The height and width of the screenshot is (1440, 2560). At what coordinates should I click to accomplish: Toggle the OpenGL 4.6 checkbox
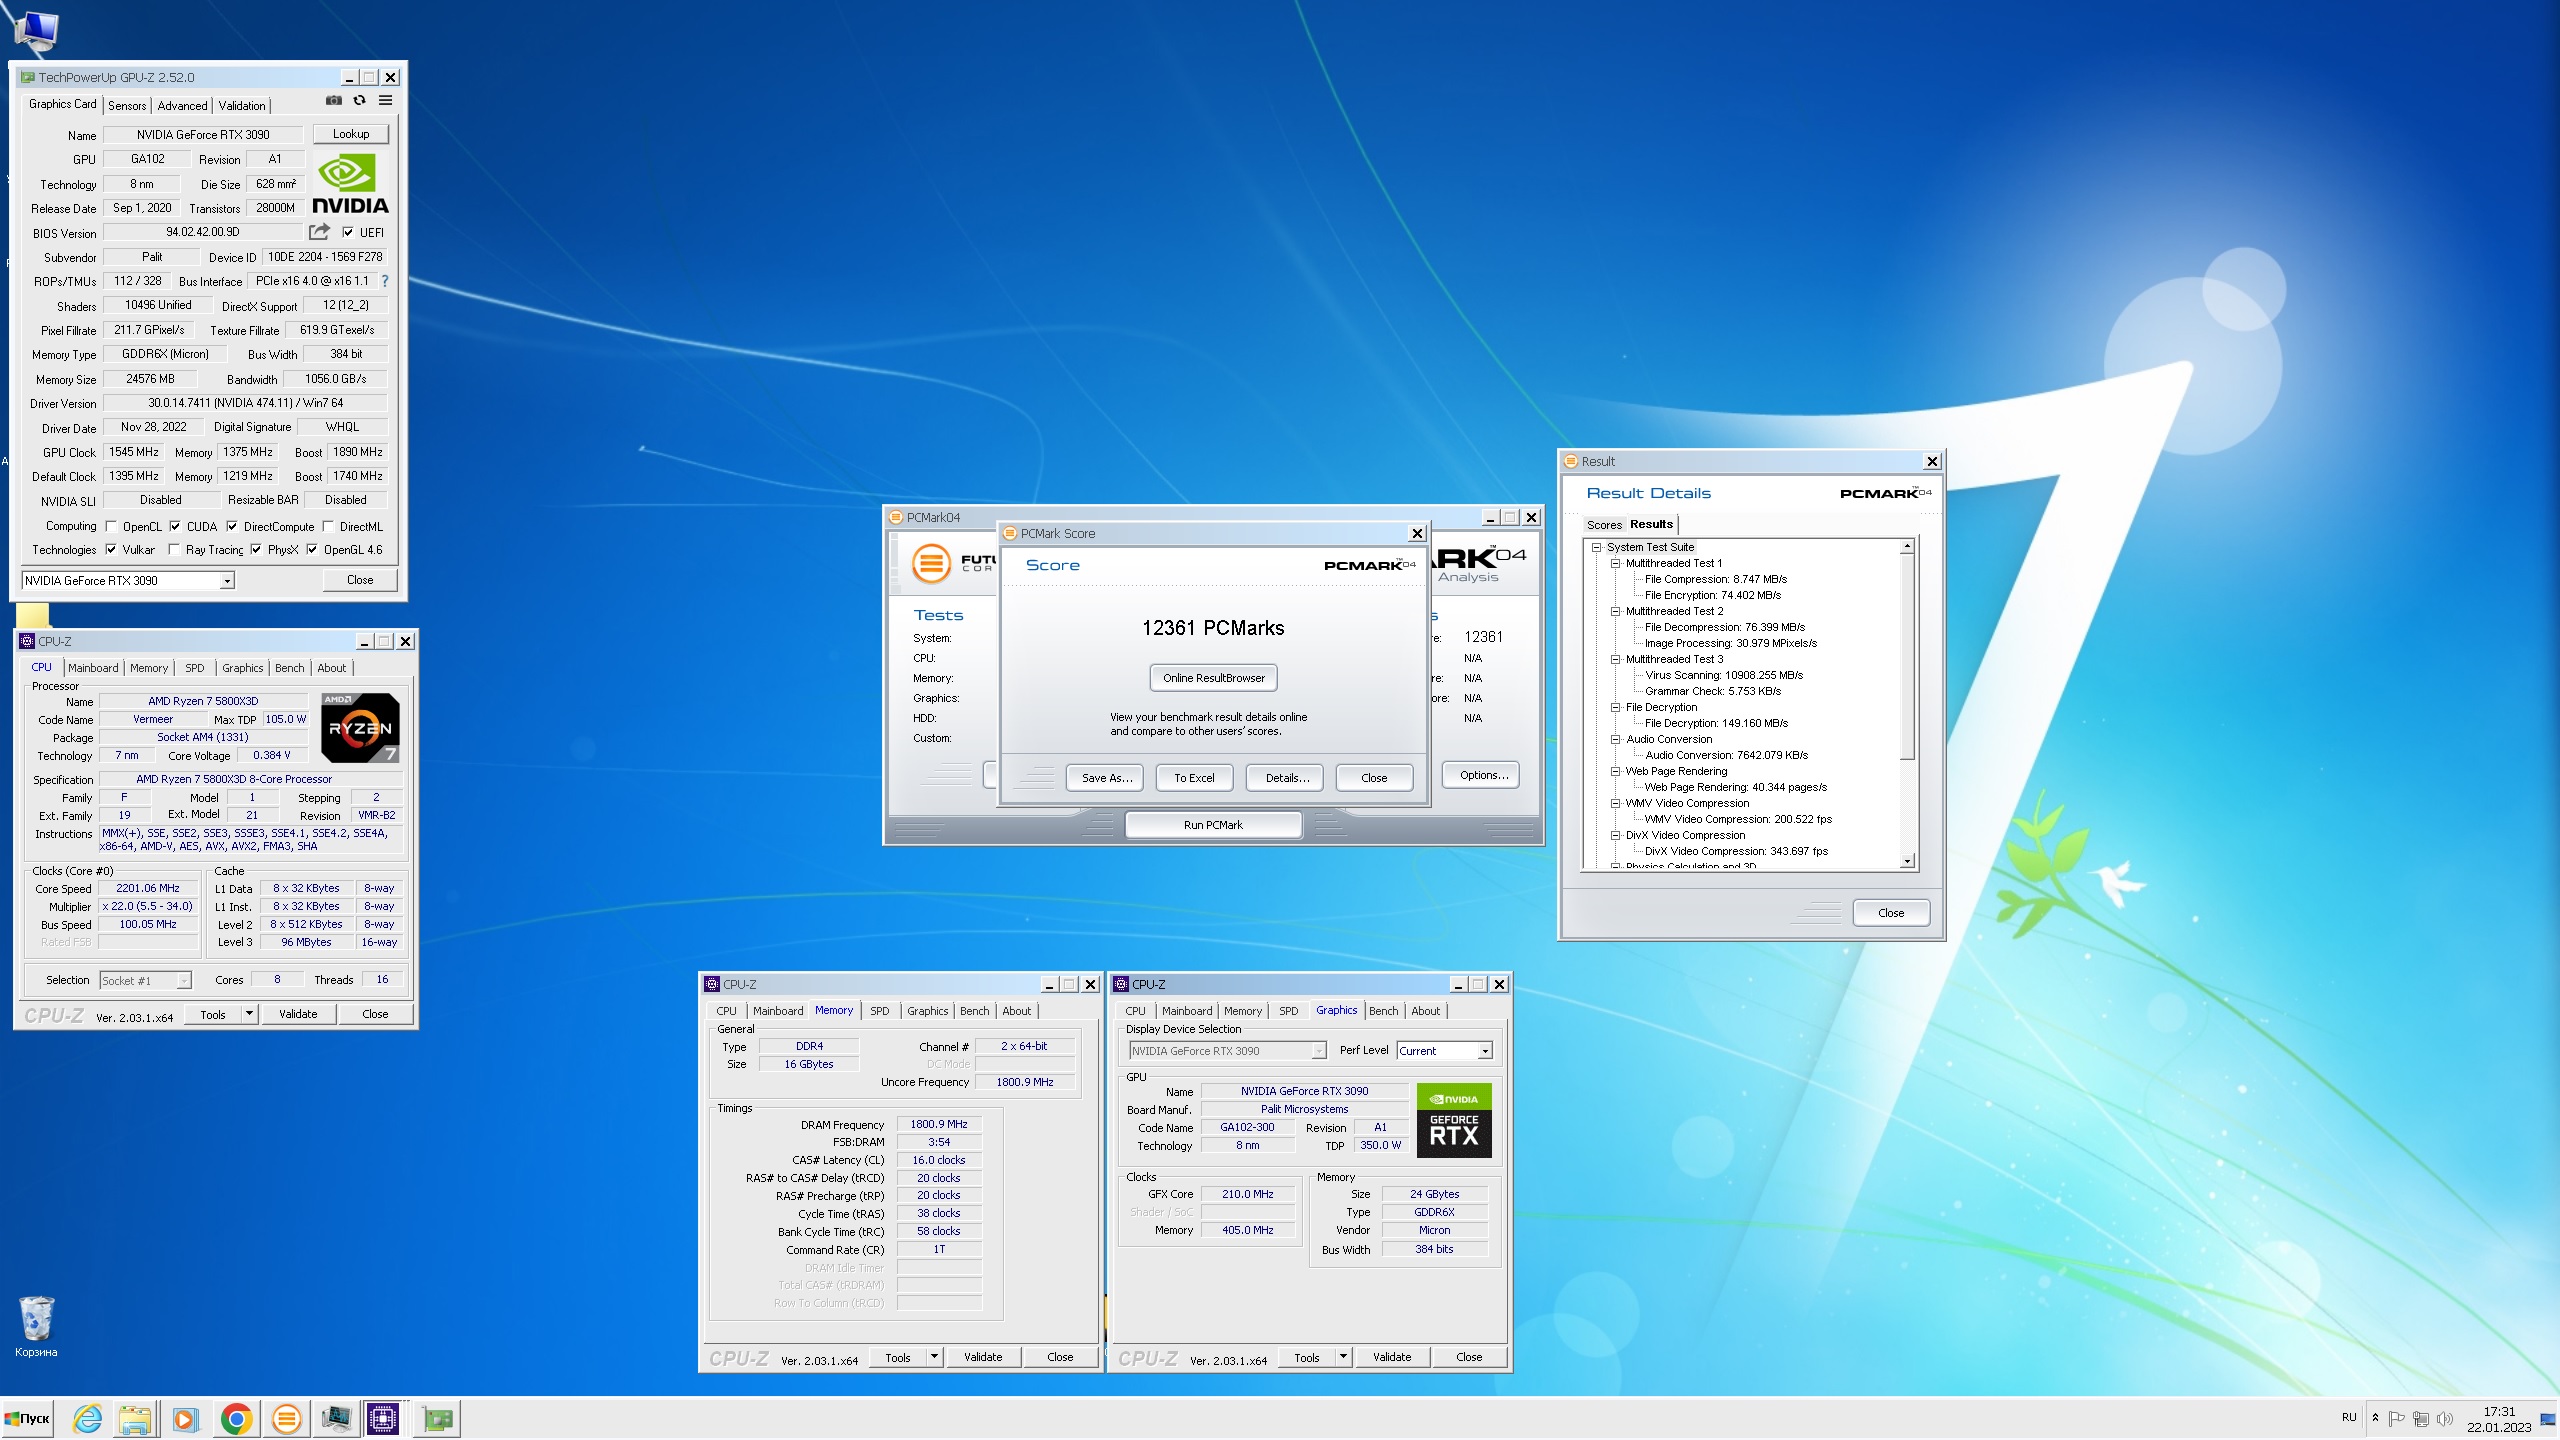click(x=312, y=549)
